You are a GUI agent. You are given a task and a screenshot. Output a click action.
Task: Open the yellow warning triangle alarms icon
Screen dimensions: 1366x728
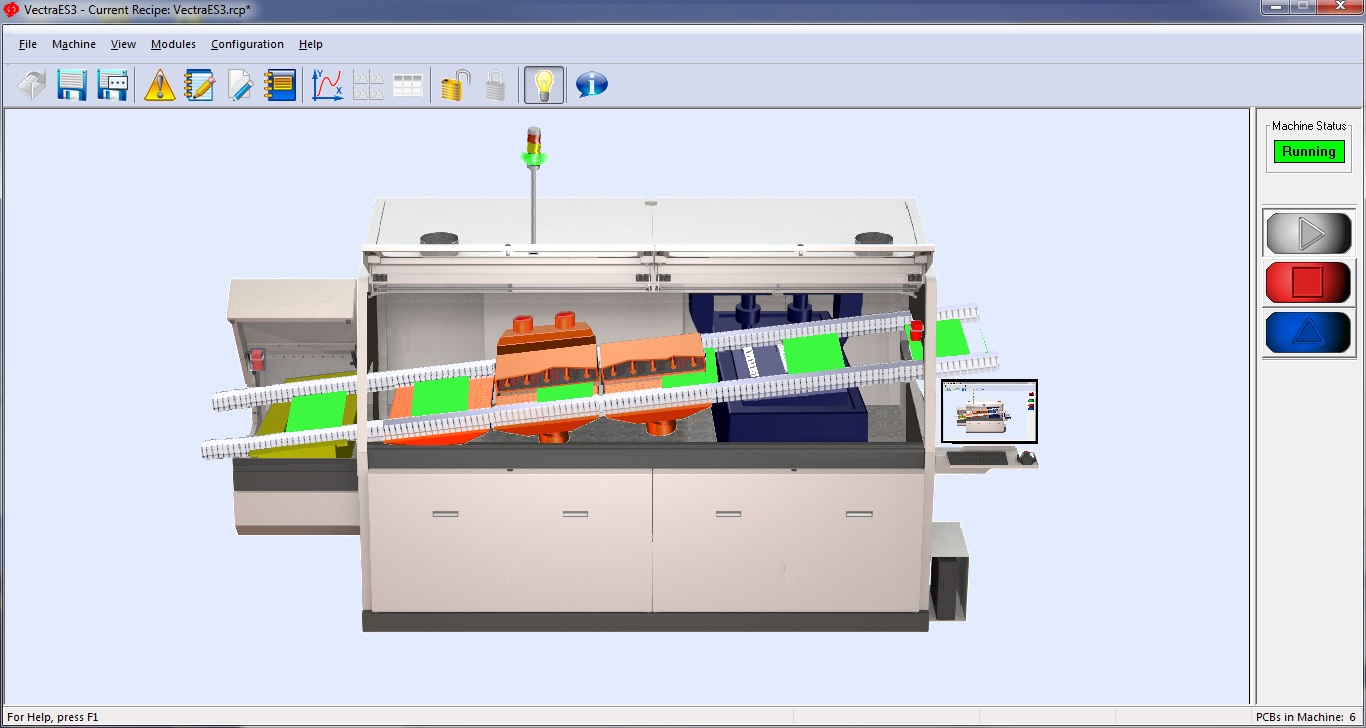(x=160, y=85)
